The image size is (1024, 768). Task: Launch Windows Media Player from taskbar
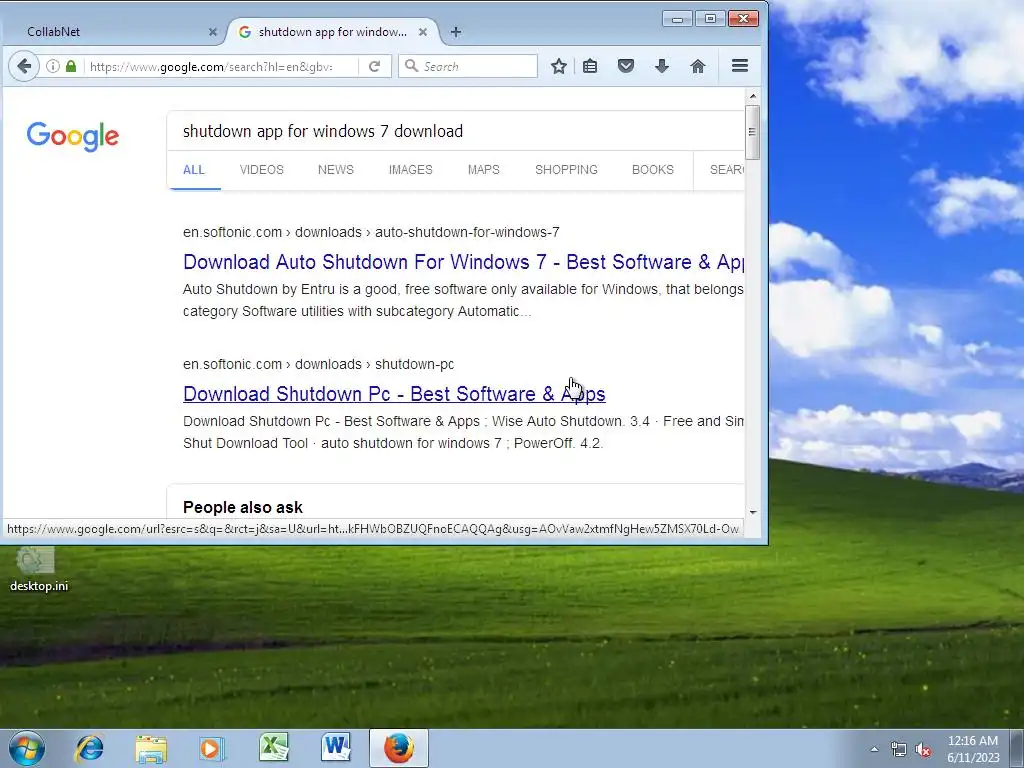click(211, 748)
